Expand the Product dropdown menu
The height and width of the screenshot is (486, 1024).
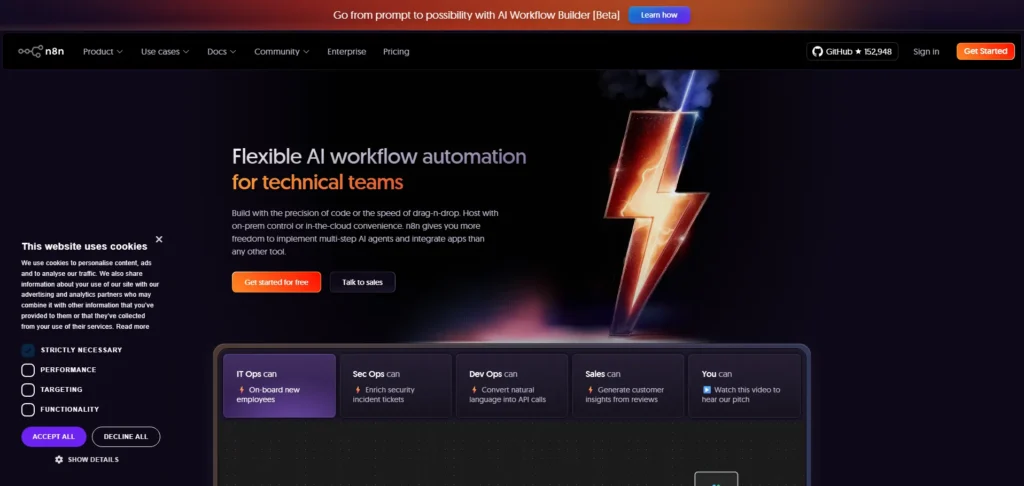[103, 52]
